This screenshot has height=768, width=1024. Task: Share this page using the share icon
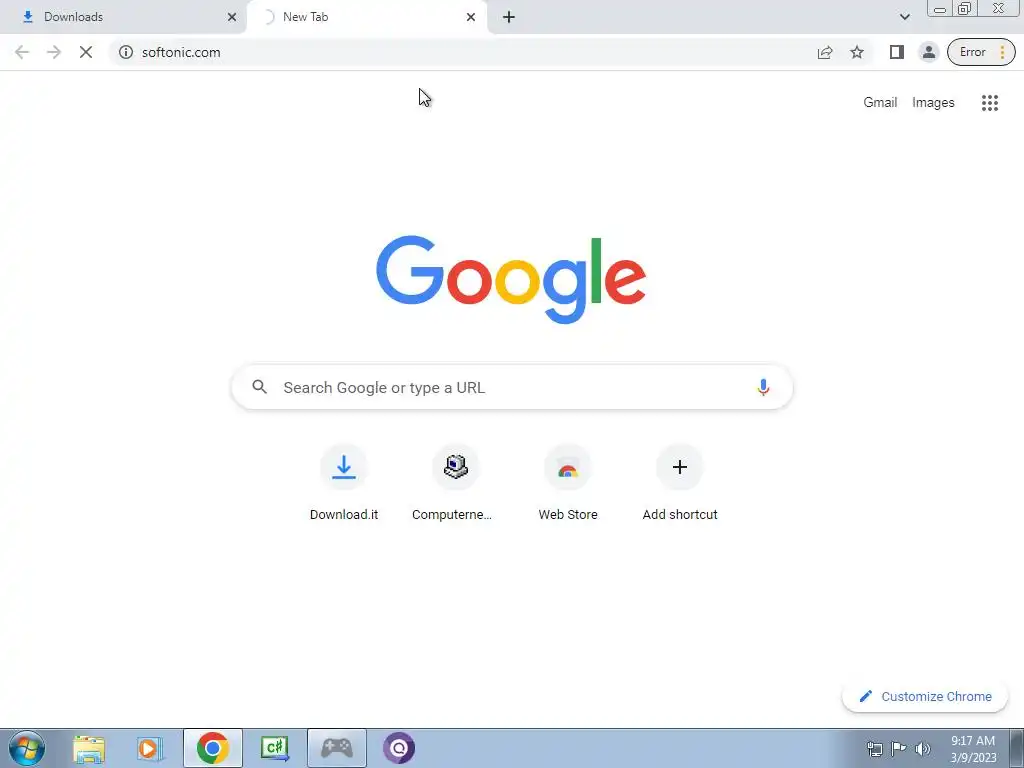click(x=825, y=52)
